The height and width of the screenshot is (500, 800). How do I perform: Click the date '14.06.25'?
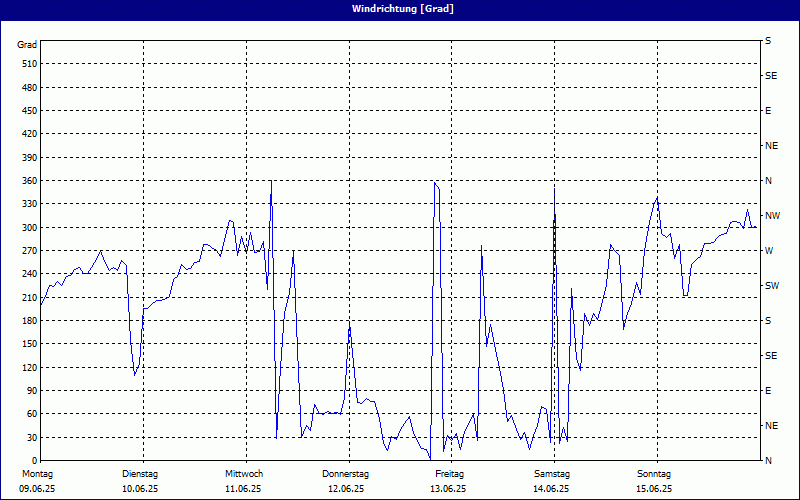[x=551, y=489]
